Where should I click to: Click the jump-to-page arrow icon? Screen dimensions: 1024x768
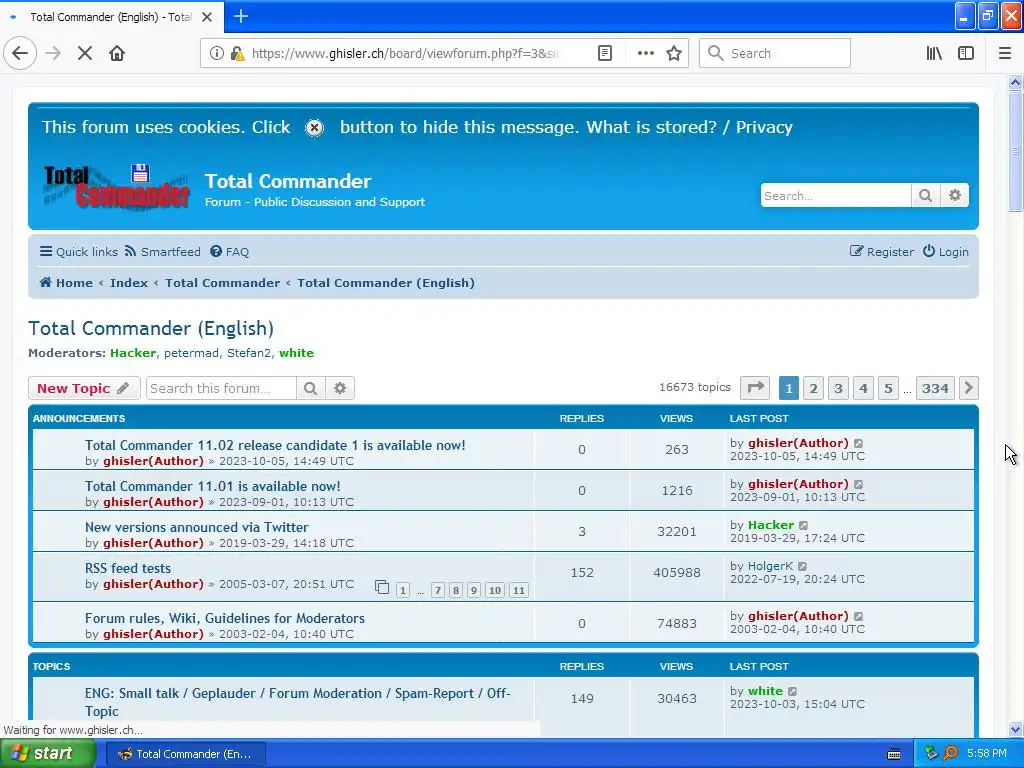[755, 389]
